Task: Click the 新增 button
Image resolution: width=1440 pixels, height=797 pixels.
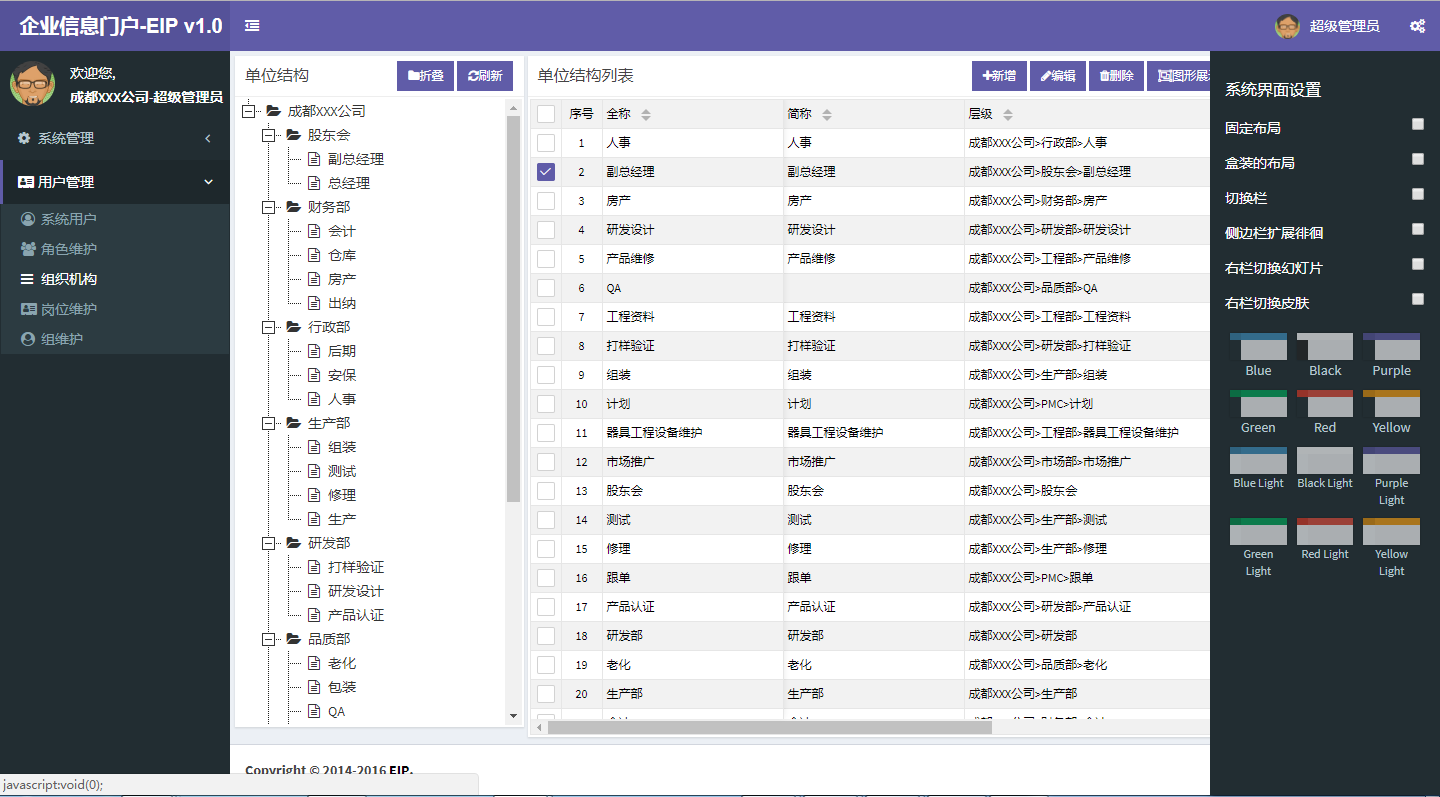Action: tap(999, 76)
